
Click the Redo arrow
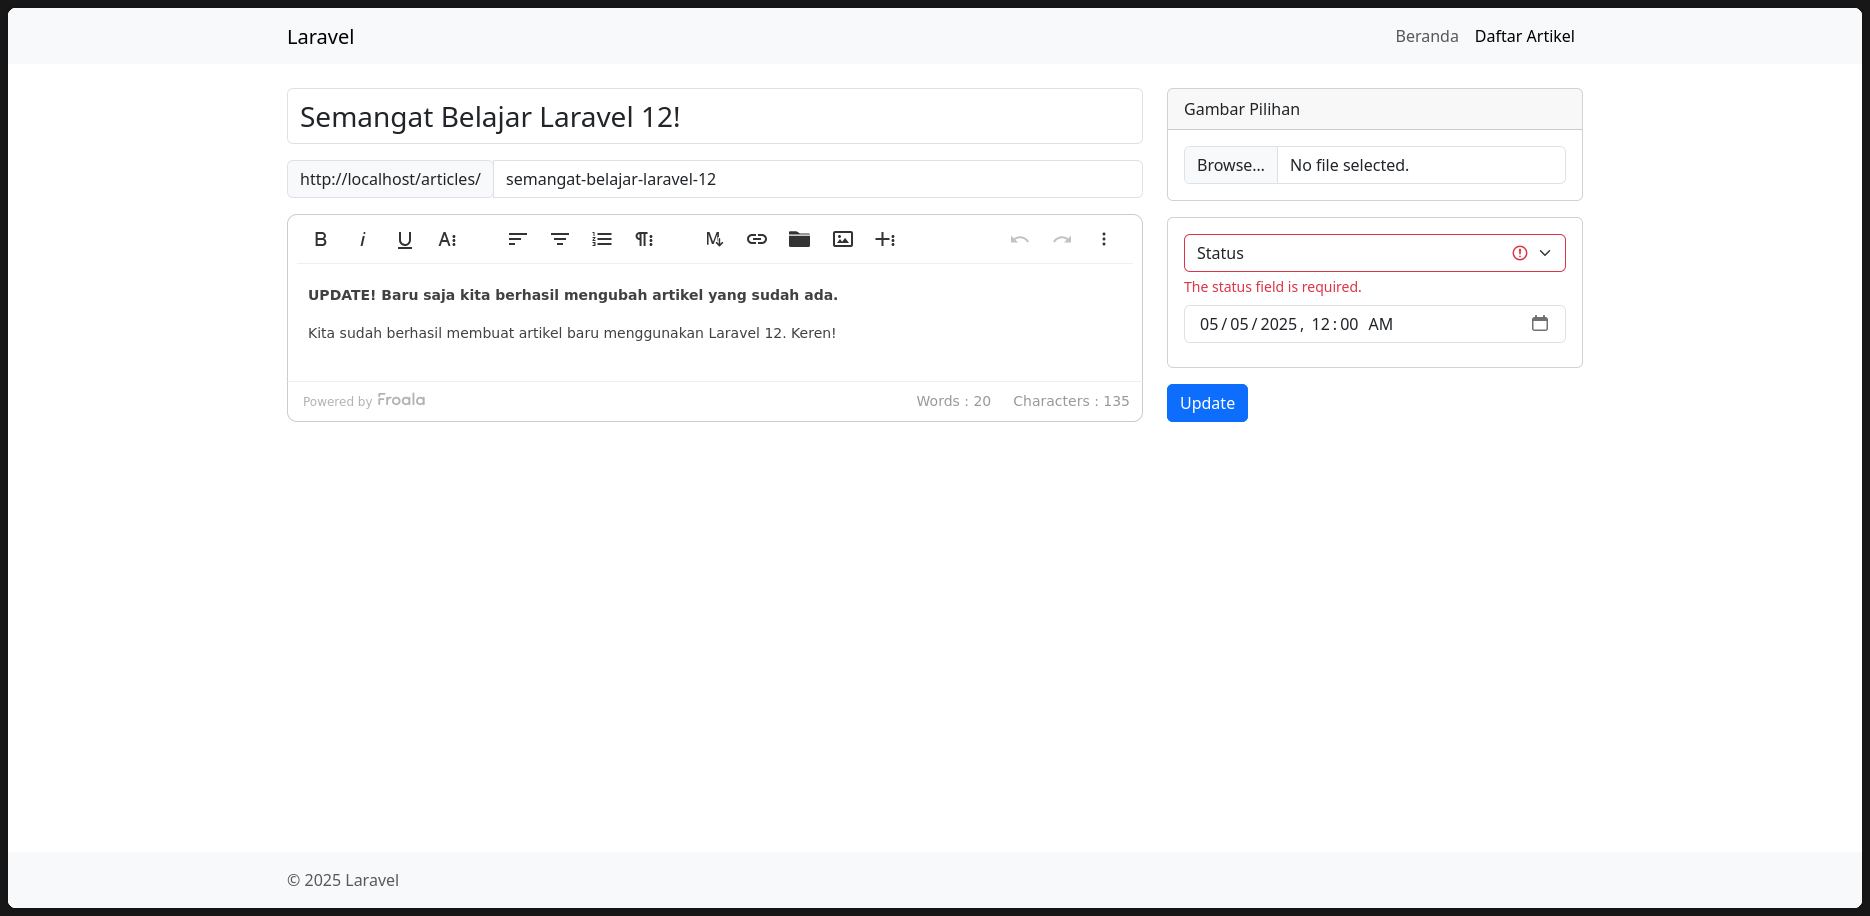(x=1062, y=239)
